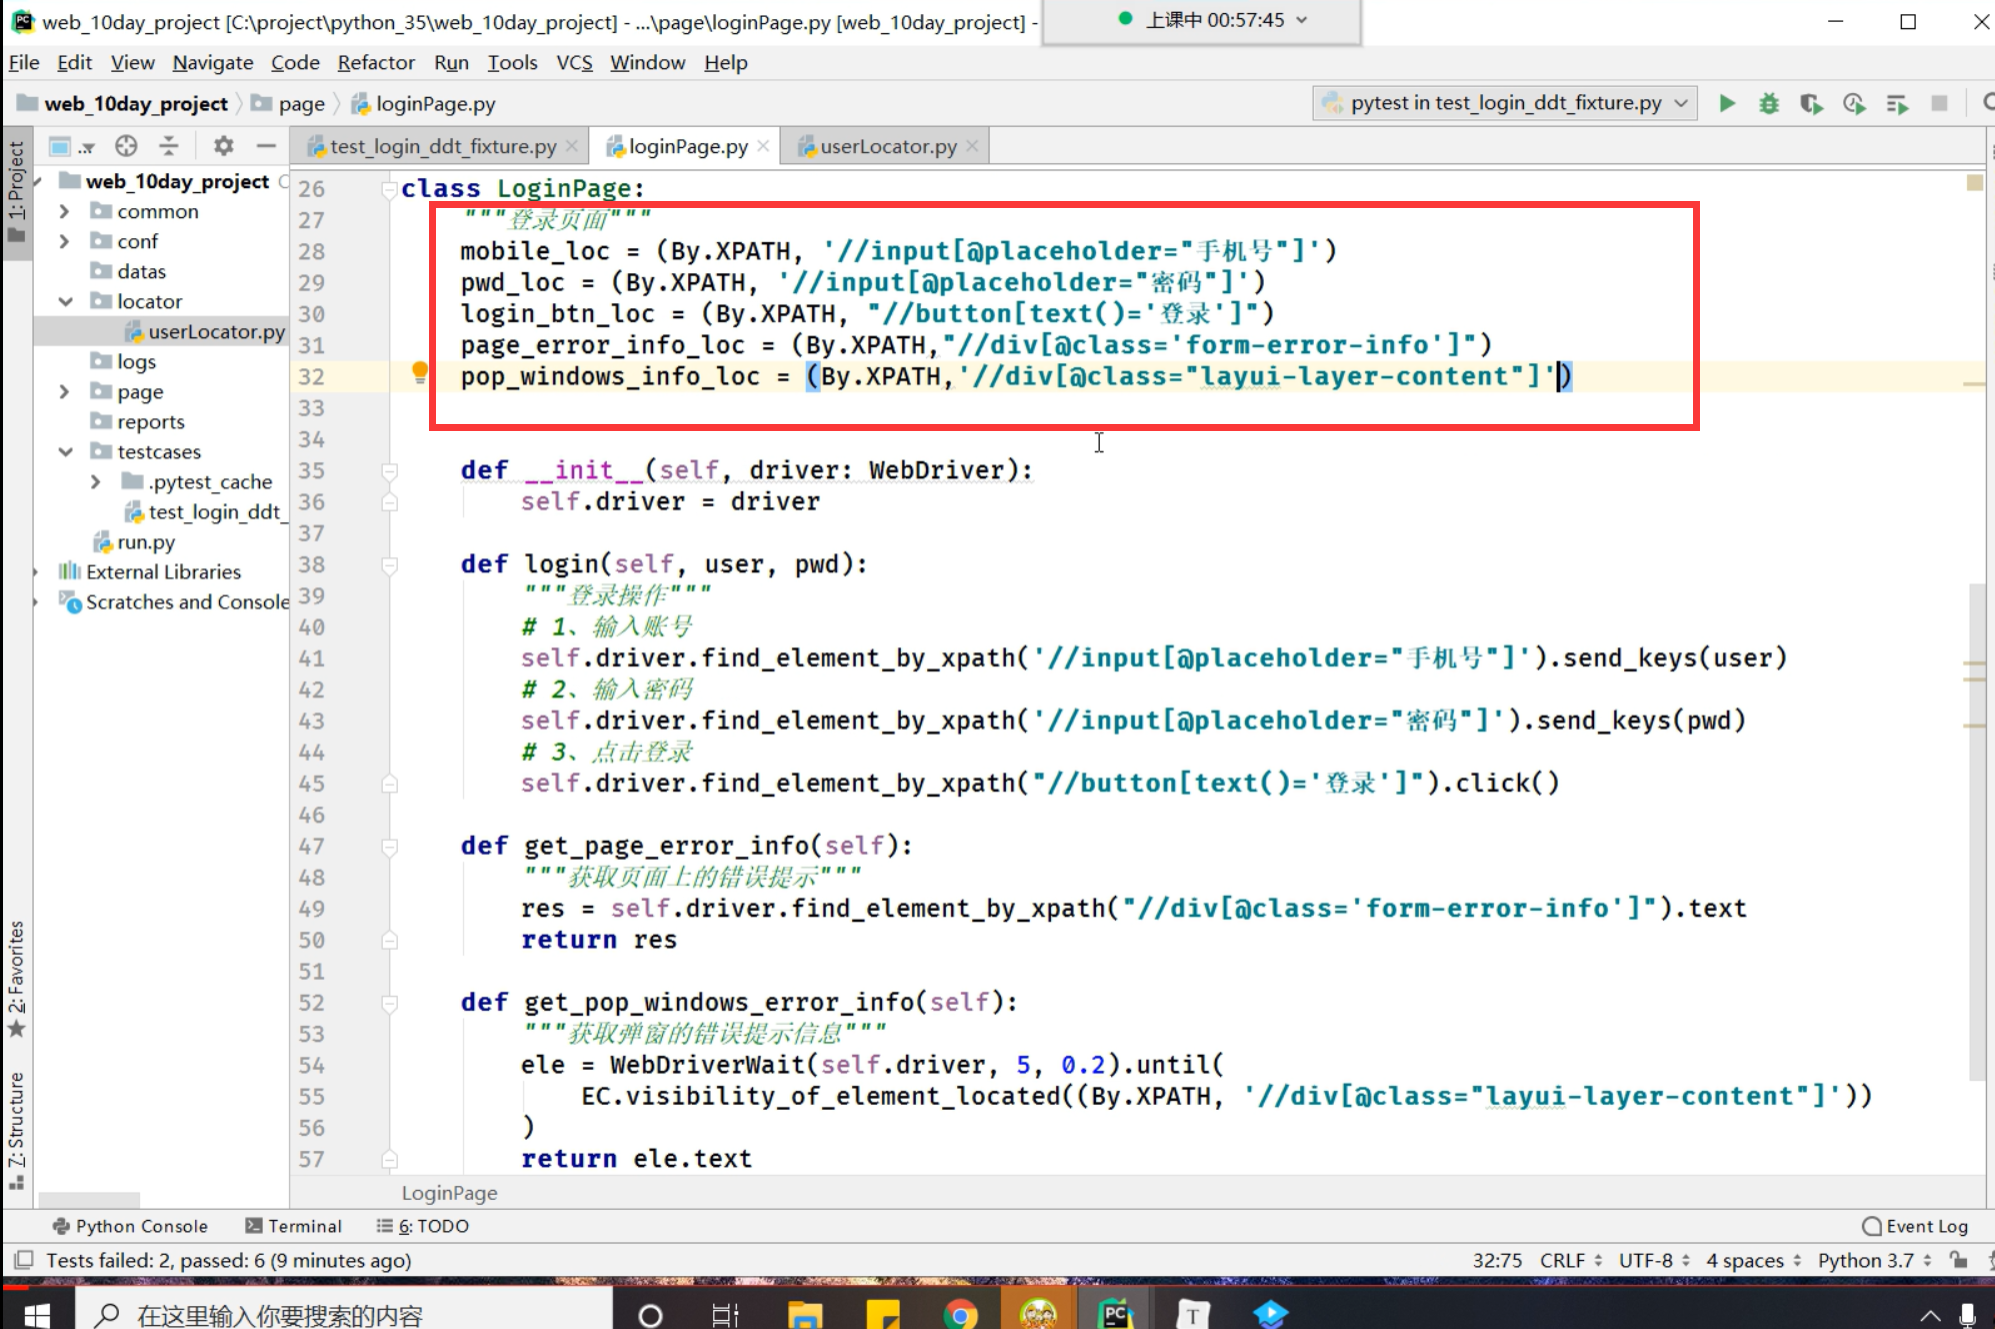
Task: Collapse the locator folder
Action: 64,301
